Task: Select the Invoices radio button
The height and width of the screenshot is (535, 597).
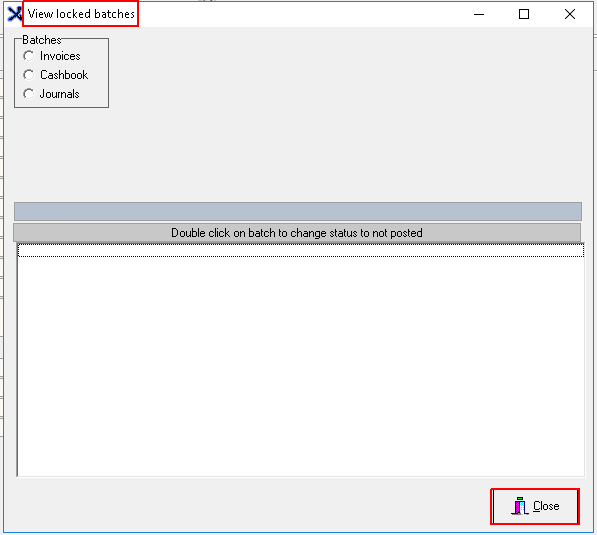Action: (29, 56)
